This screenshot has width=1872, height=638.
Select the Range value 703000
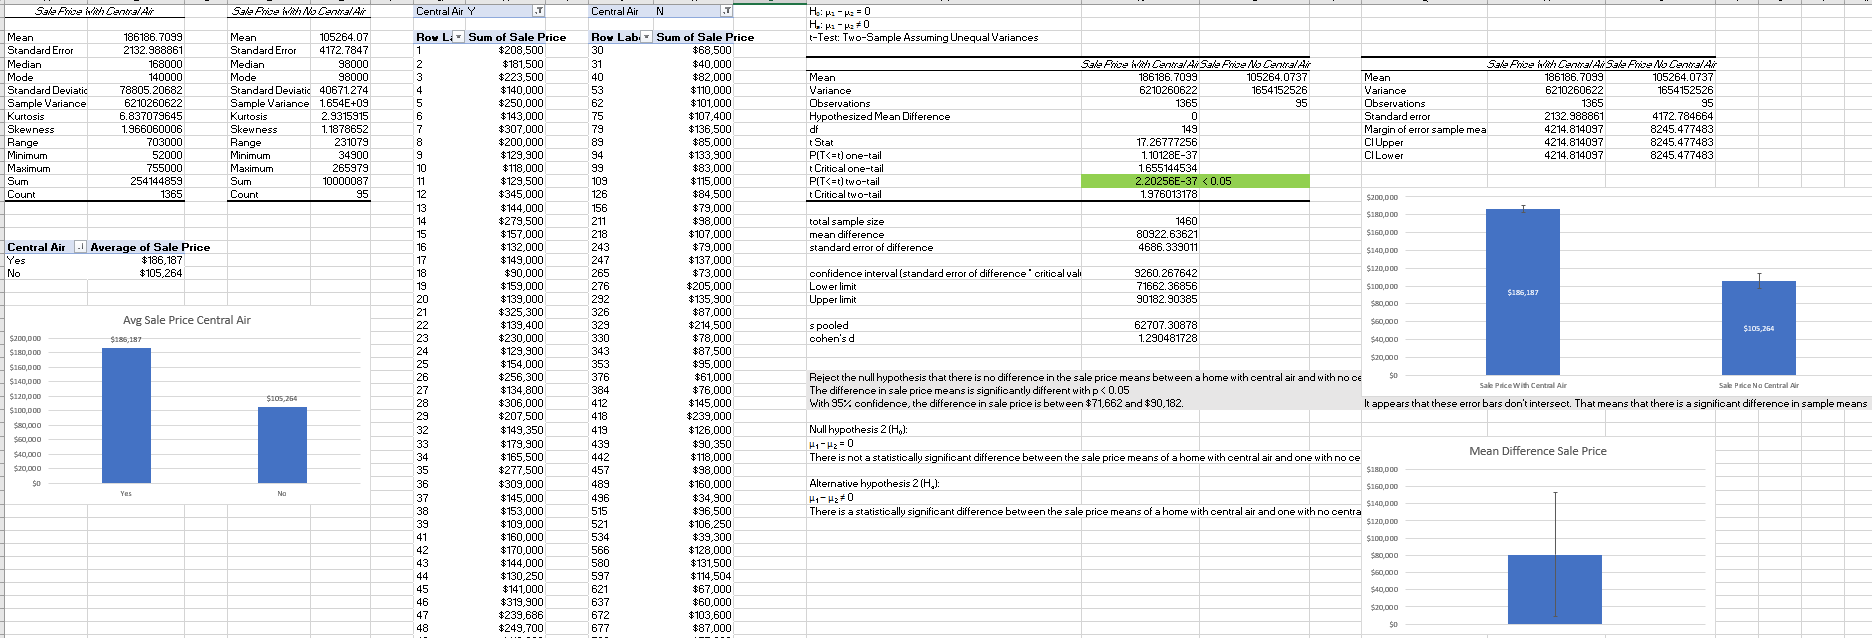(x=166, y=142)
